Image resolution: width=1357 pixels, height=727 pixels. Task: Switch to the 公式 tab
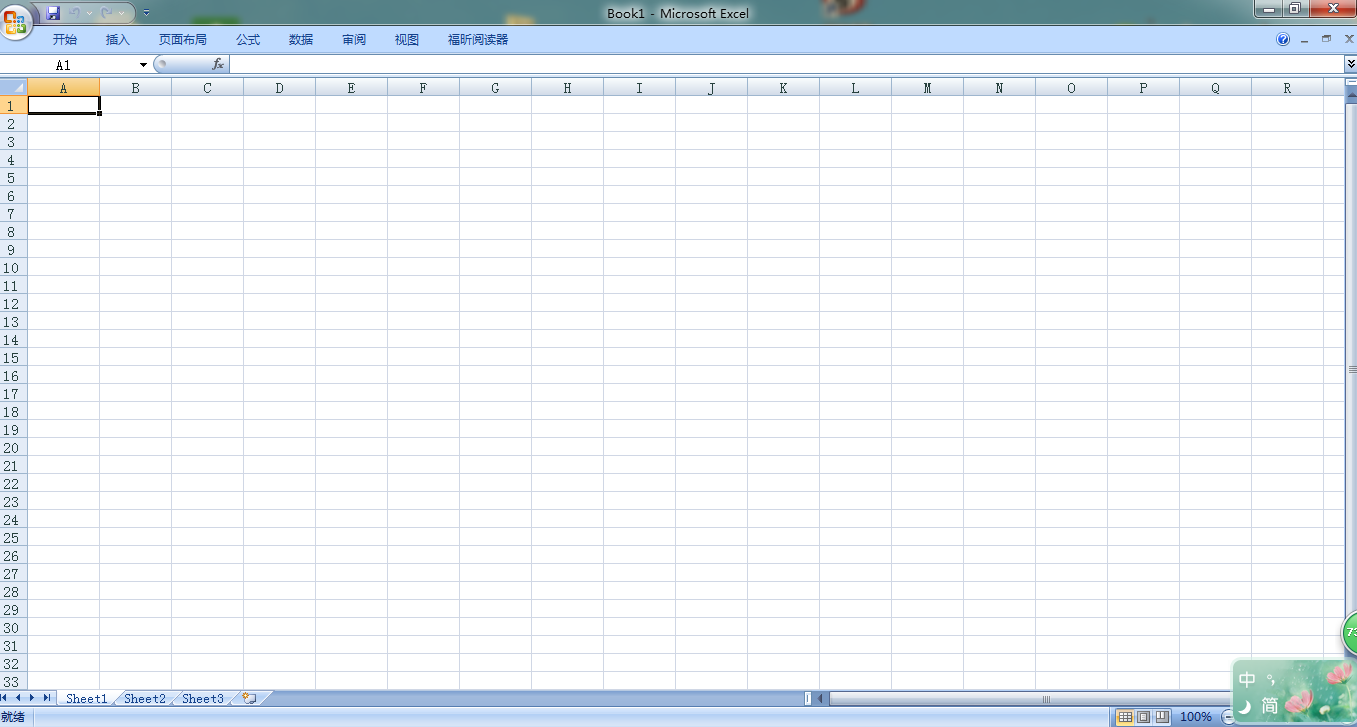click(248, 40)
